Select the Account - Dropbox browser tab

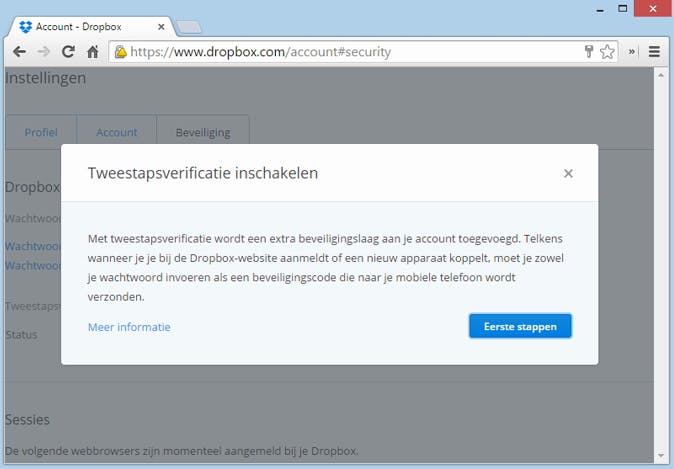(92, 27)
